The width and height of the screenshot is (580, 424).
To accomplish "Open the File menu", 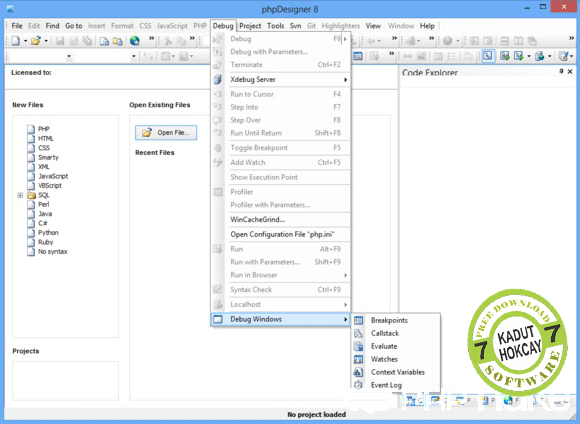I will click(x=17, y=26).
